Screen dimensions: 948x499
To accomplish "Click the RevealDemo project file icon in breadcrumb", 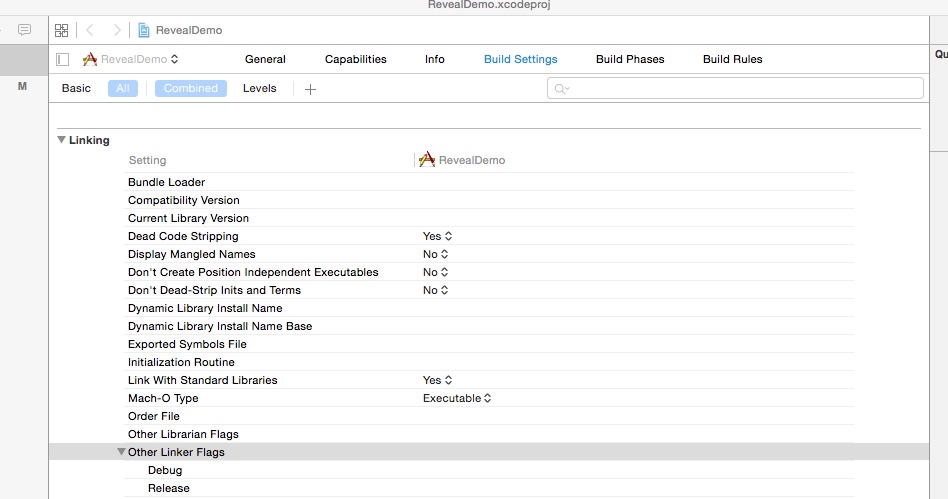I will [x=144, y=30].
